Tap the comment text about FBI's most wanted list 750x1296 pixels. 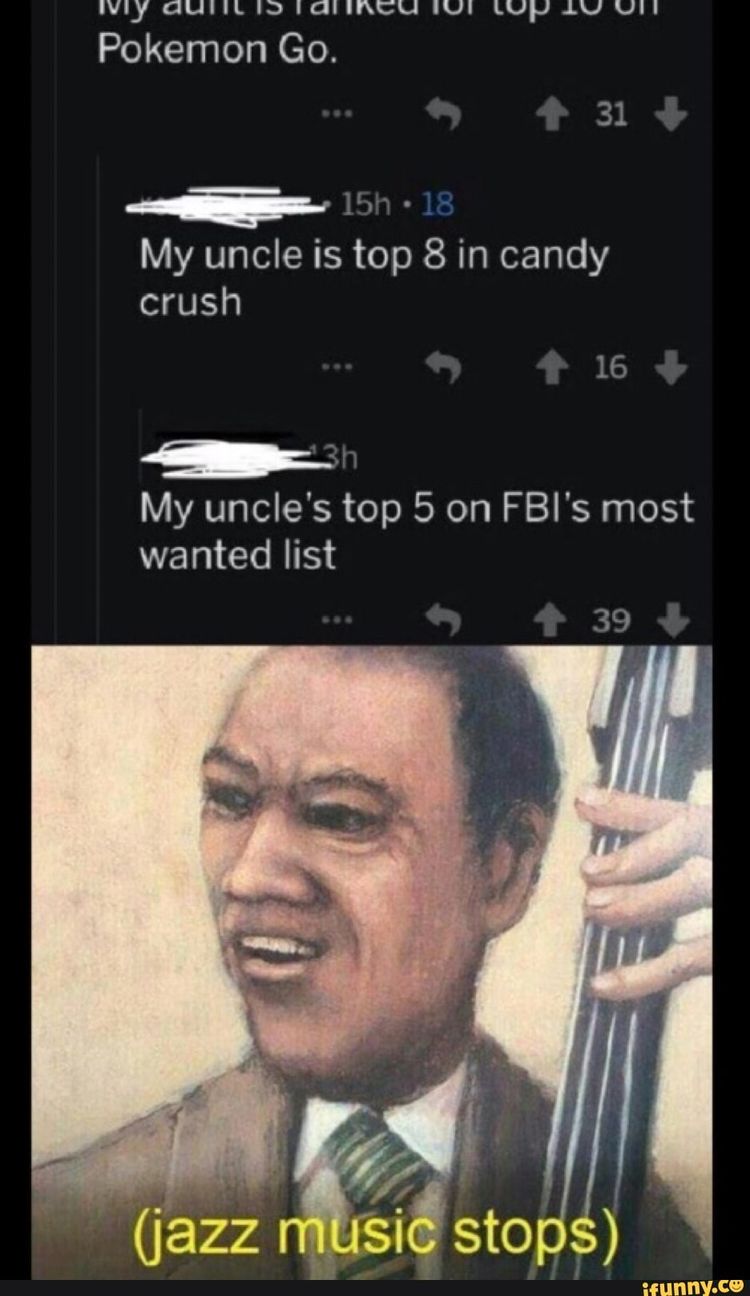415,530
